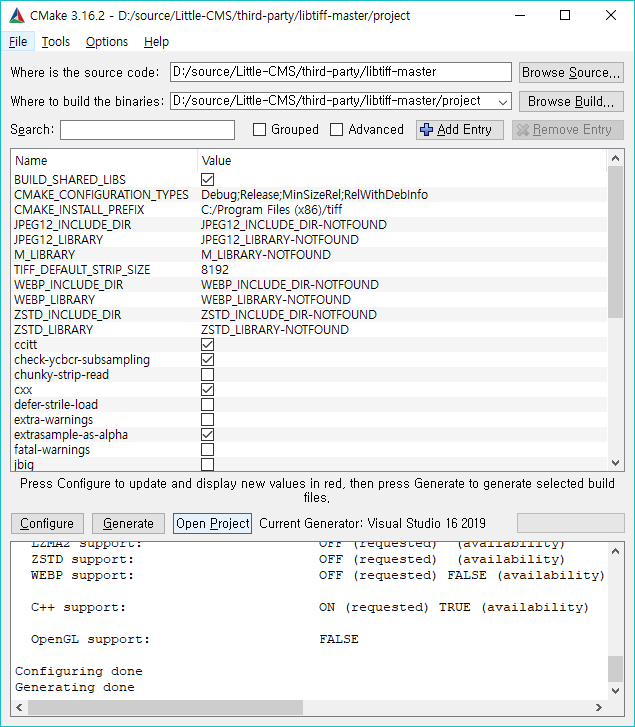The height and width of the screenshot is (727, 635).
Task: Click the Generate button
Action: pos(128,523)
